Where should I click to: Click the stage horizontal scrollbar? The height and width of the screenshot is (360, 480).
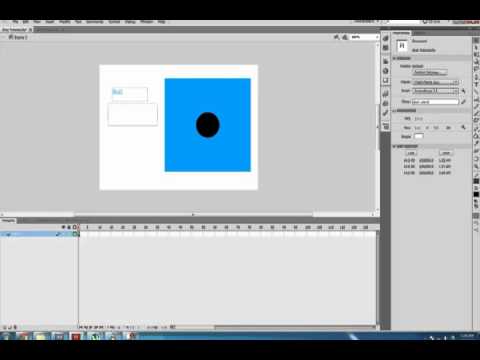193,215
